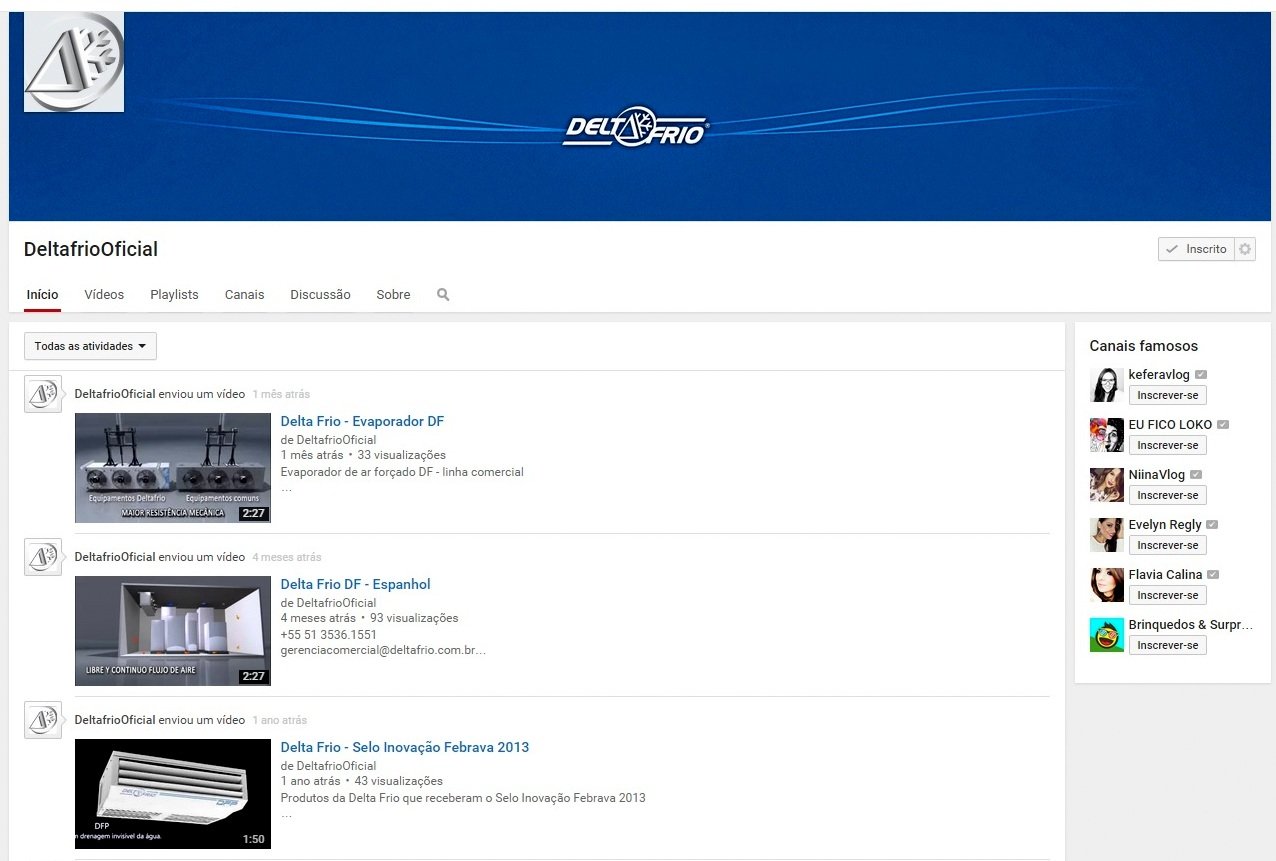Switch to the Início tab
Screen dimensions: 1276x861
43,295
